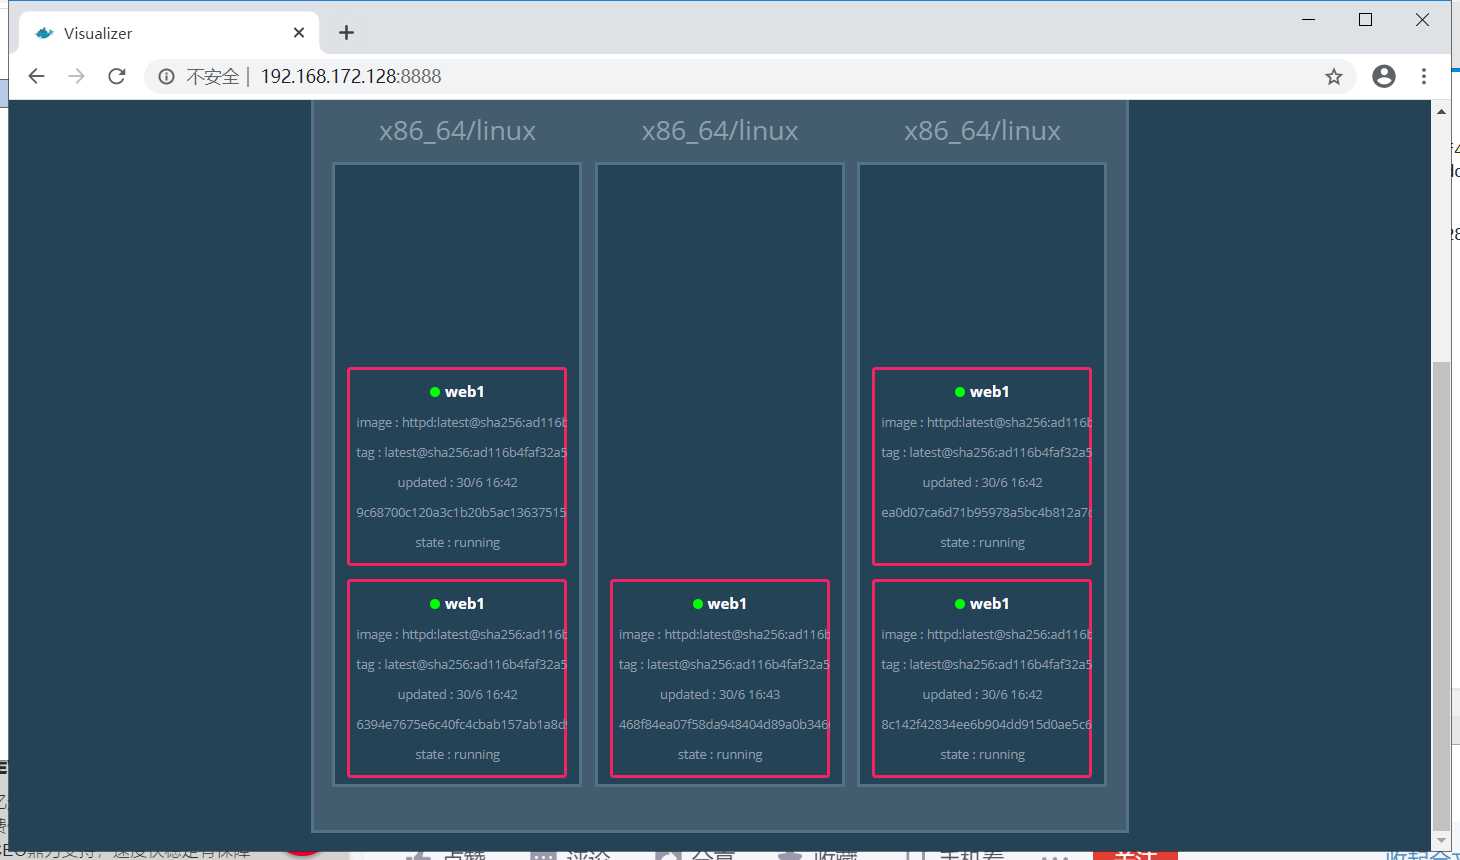
Task: Click green status dot of container ea0d07ca6d71
Action: [960, 392]
